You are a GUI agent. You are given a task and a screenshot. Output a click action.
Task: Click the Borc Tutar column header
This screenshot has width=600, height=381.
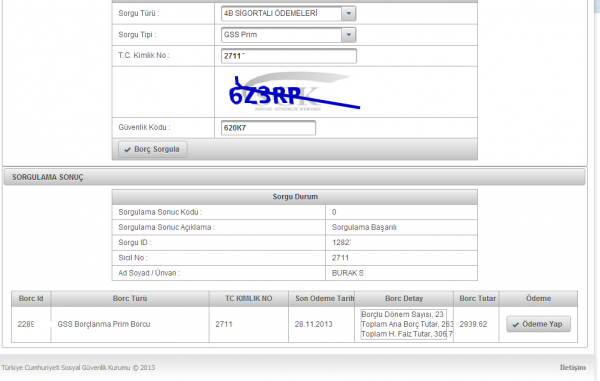476,298
